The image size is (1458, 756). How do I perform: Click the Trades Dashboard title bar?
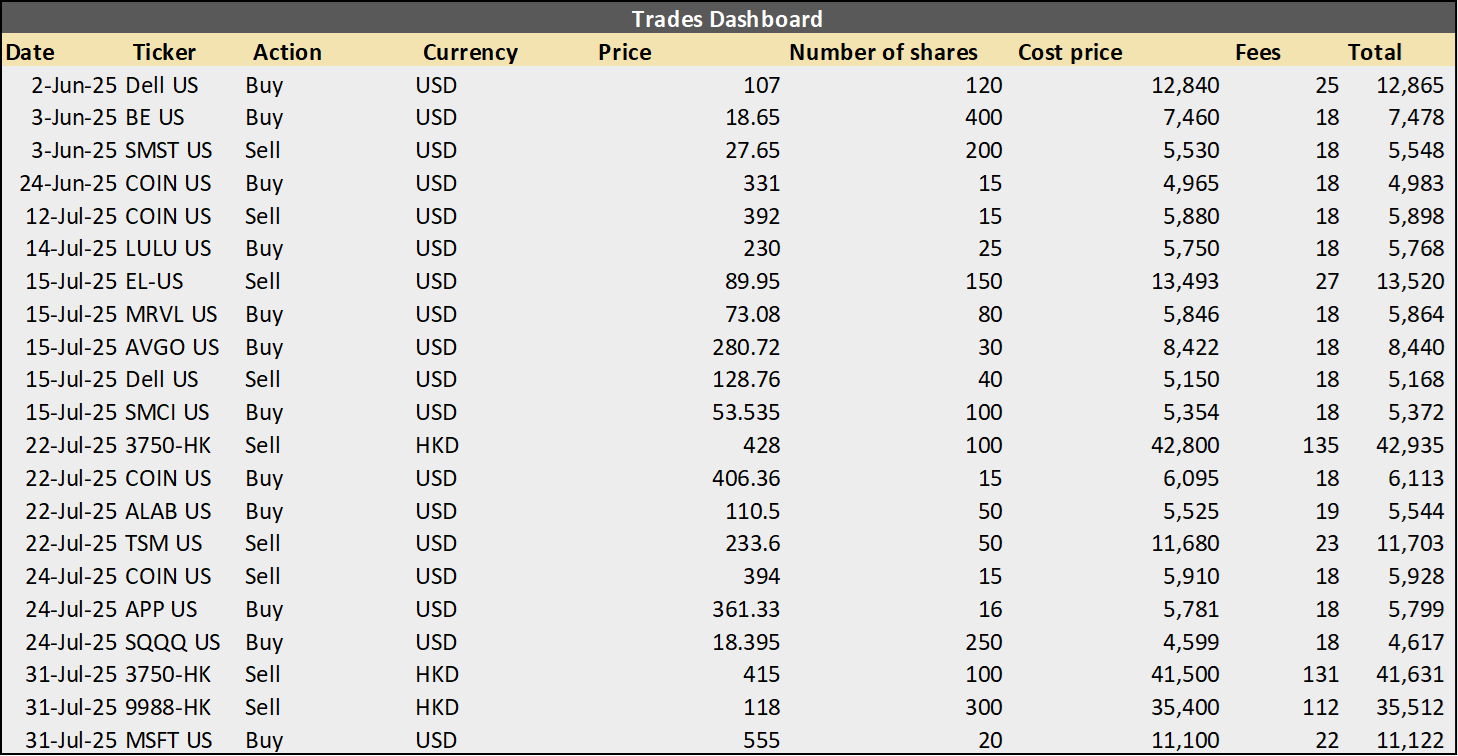(727, 18)
